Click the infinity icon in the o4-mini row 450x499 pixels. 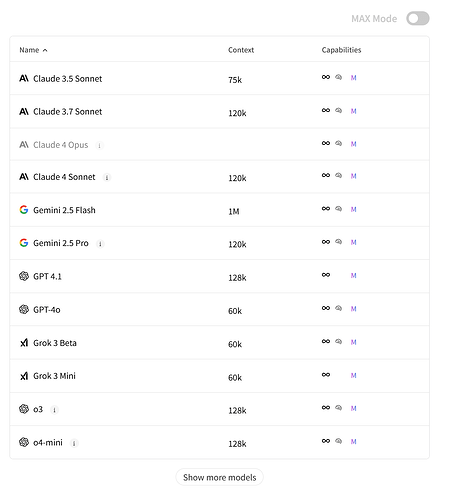coord(326,441)
